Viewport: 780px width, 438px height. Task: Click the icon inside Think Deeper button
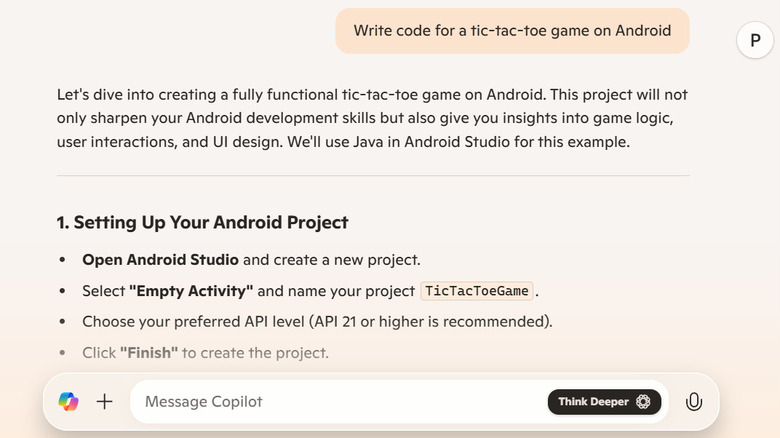[643, 402]
